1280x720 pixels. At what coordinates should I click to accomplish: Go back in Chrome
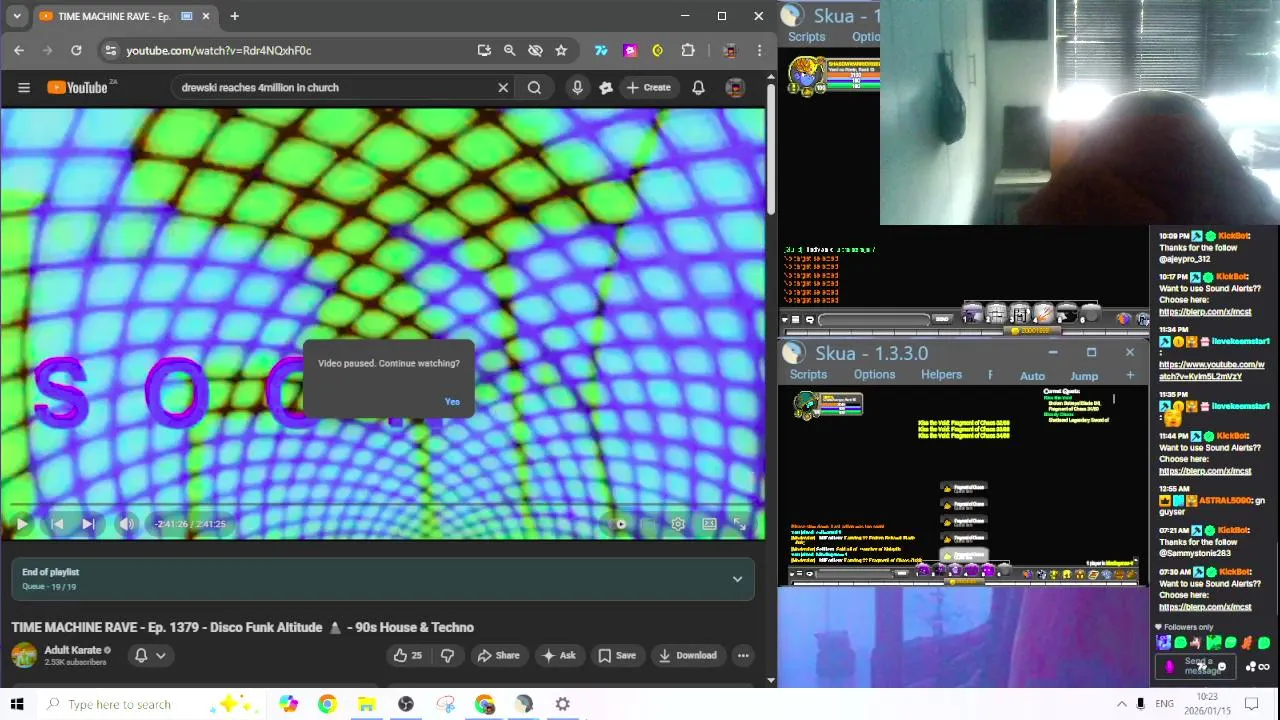[x=19, y=50]
